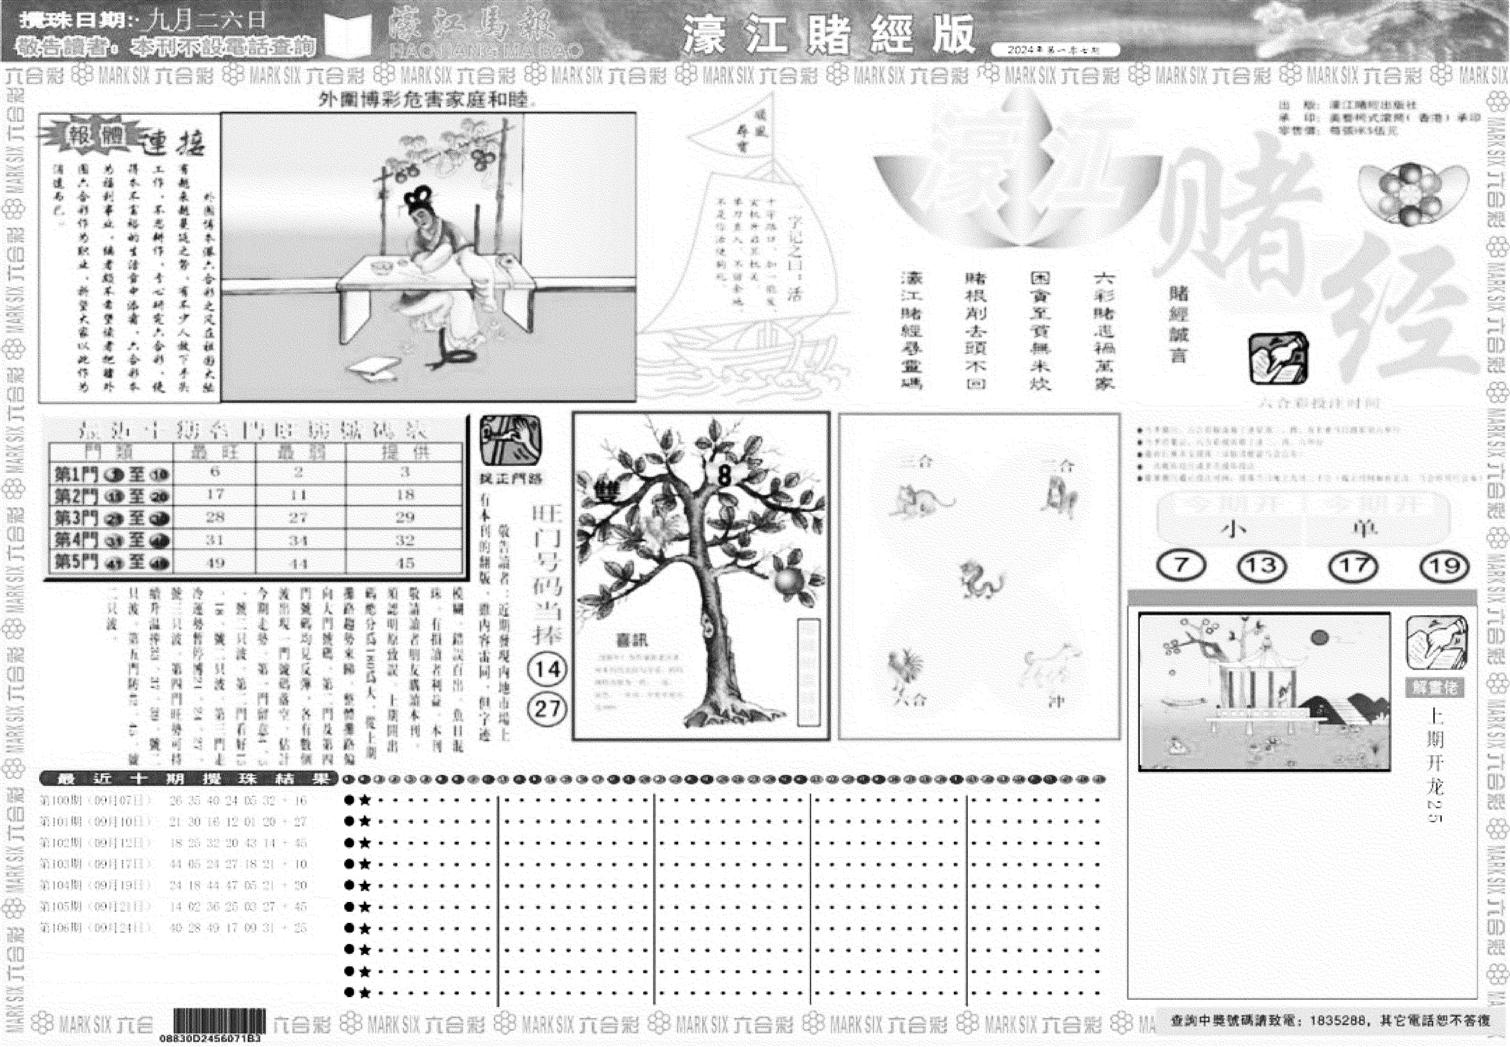
Task: Click the 最旺 column header
Action: [x=214, y=452]
